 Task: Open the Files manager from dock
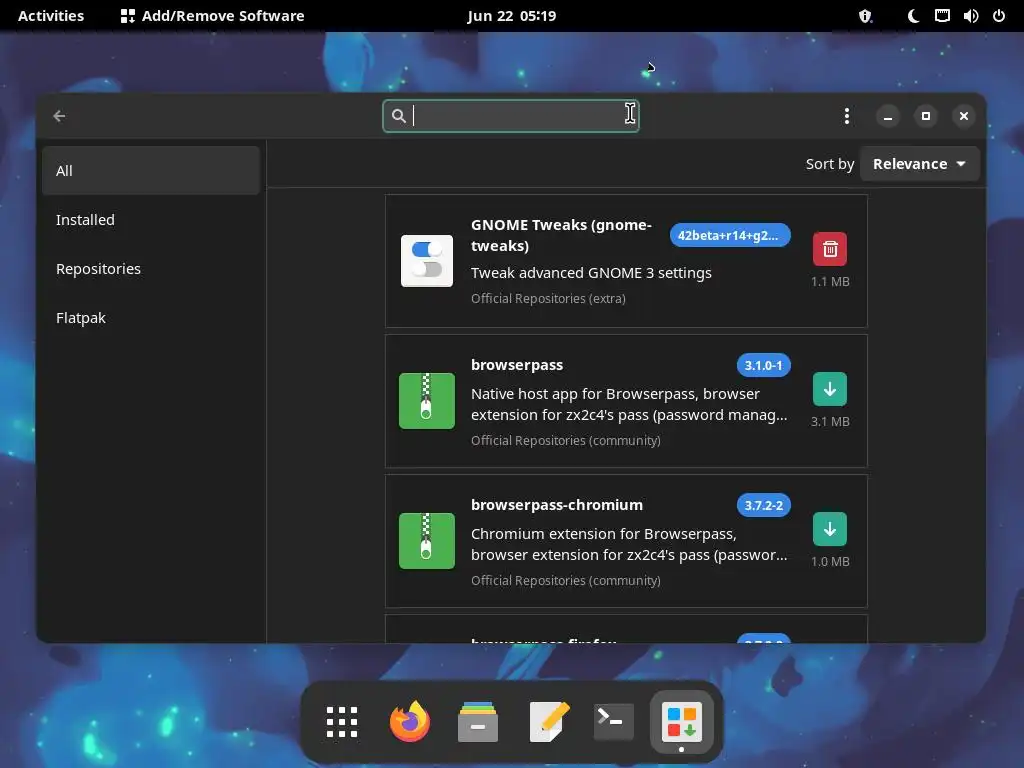[x=477, y=722]
